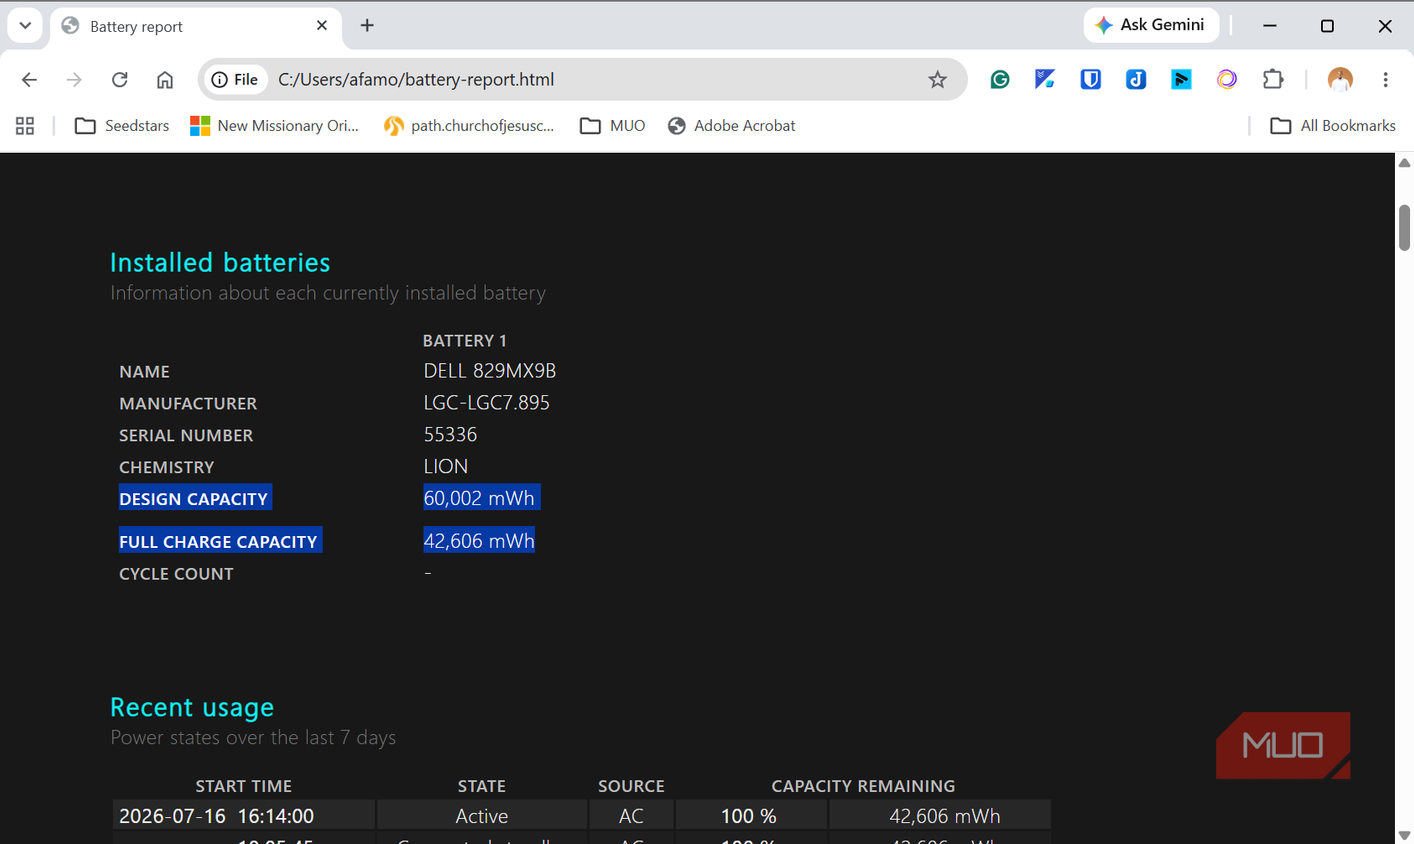This screenshot has width=1414, height=844.
Task: Open the Chrome three-dot menu
Action: pyautogui.click(x=1385, y=80)
